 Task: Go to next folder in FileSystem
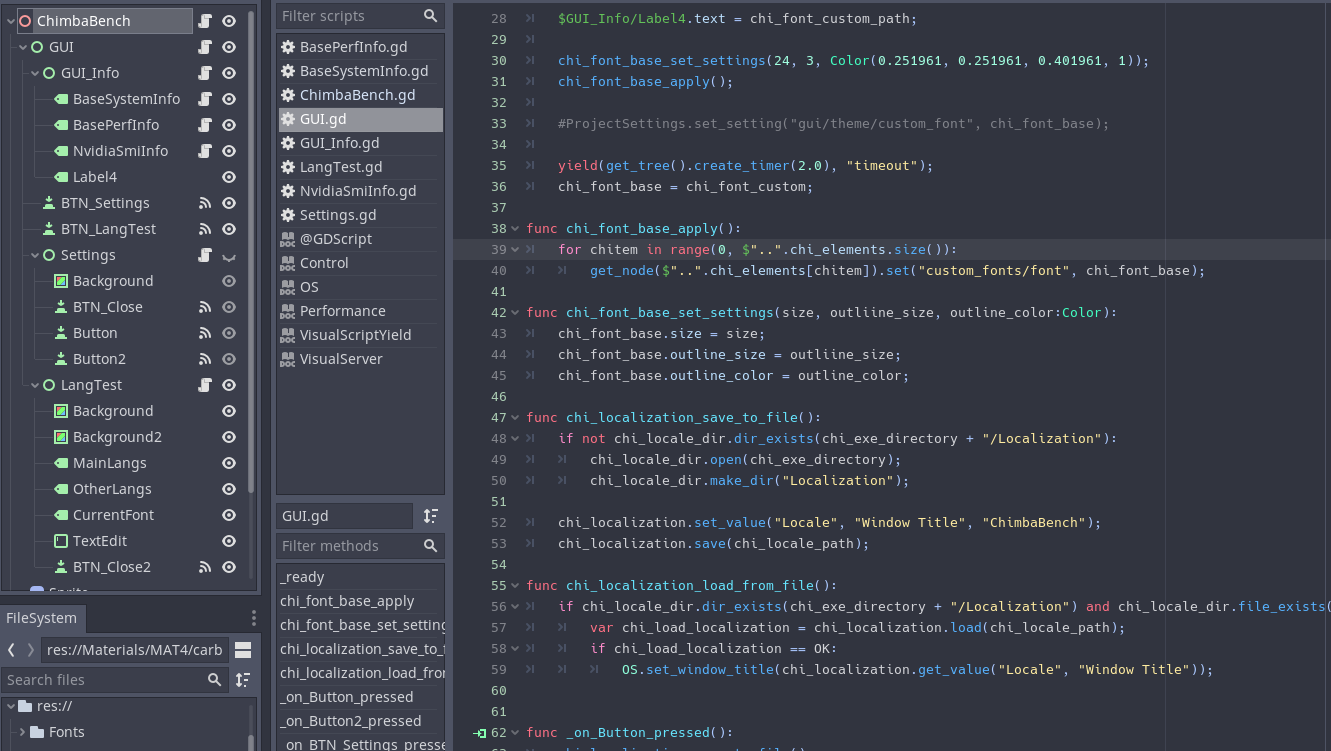tap(31, 650)
